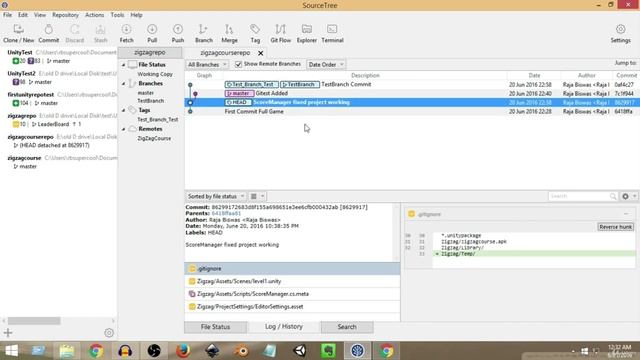
Task: Collapse the File Status tree section
Action: coord(123,64)
